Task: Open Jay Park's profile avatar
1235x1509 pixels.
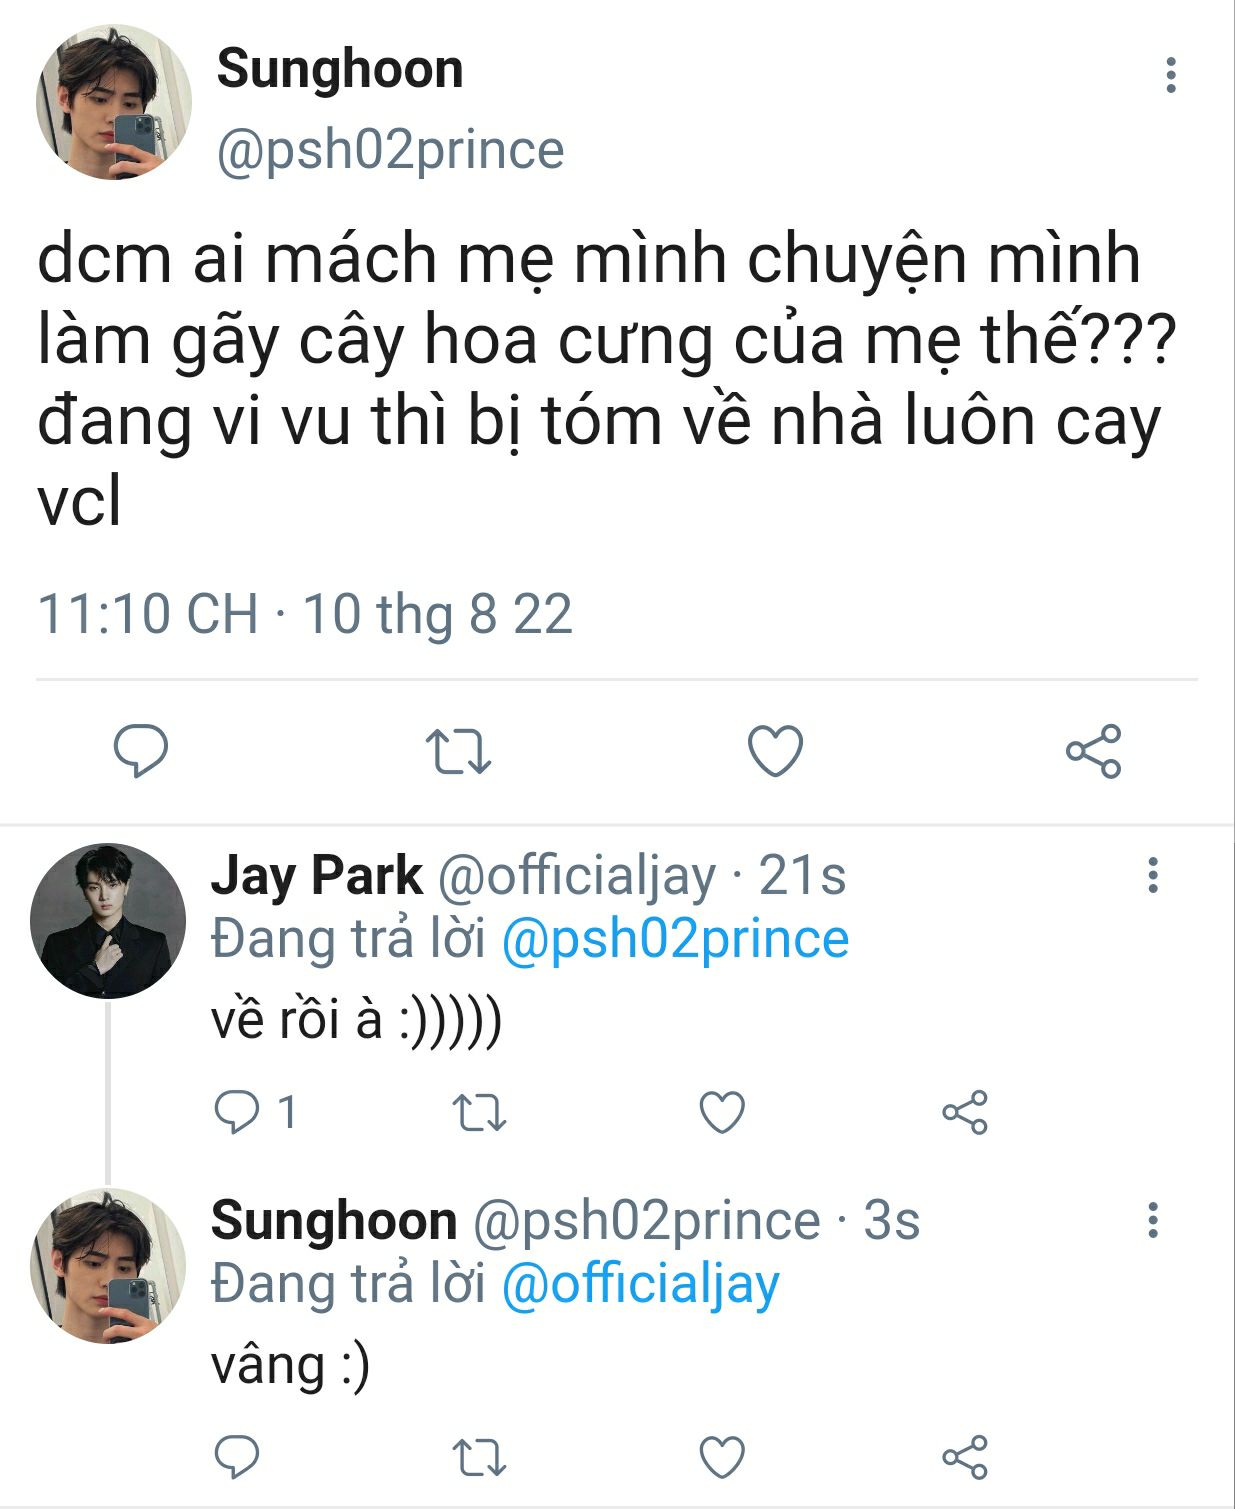Action: (108, 921)
